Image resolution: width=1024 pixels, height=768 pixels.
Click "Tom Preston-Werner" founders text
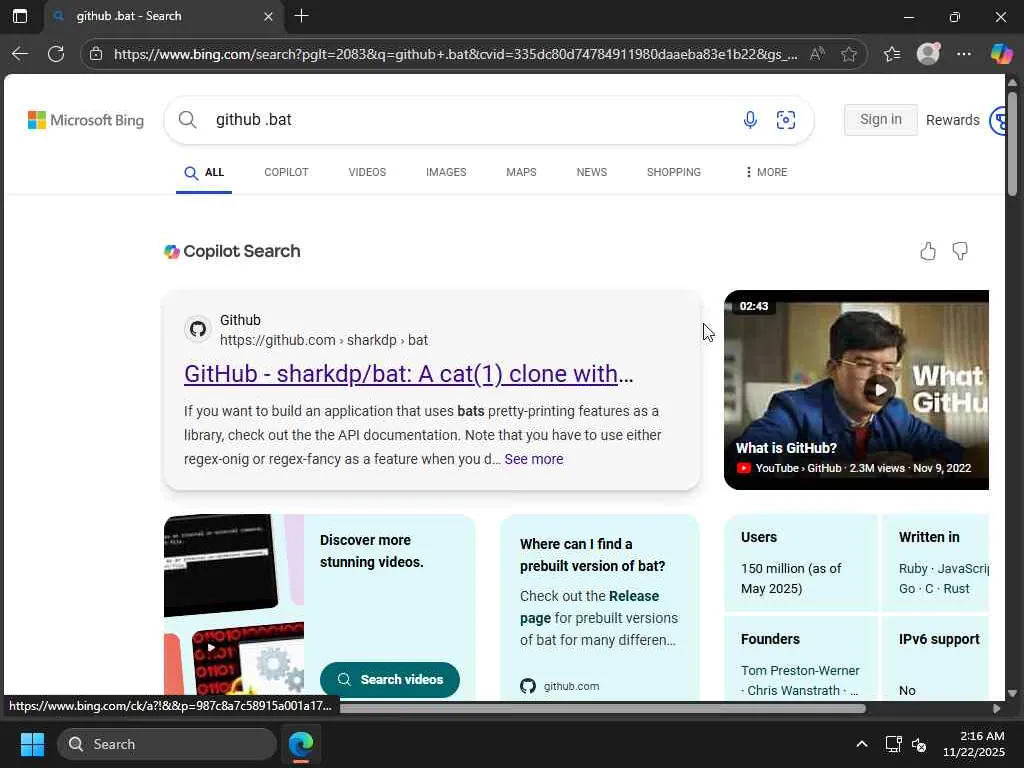pos(800,671)
